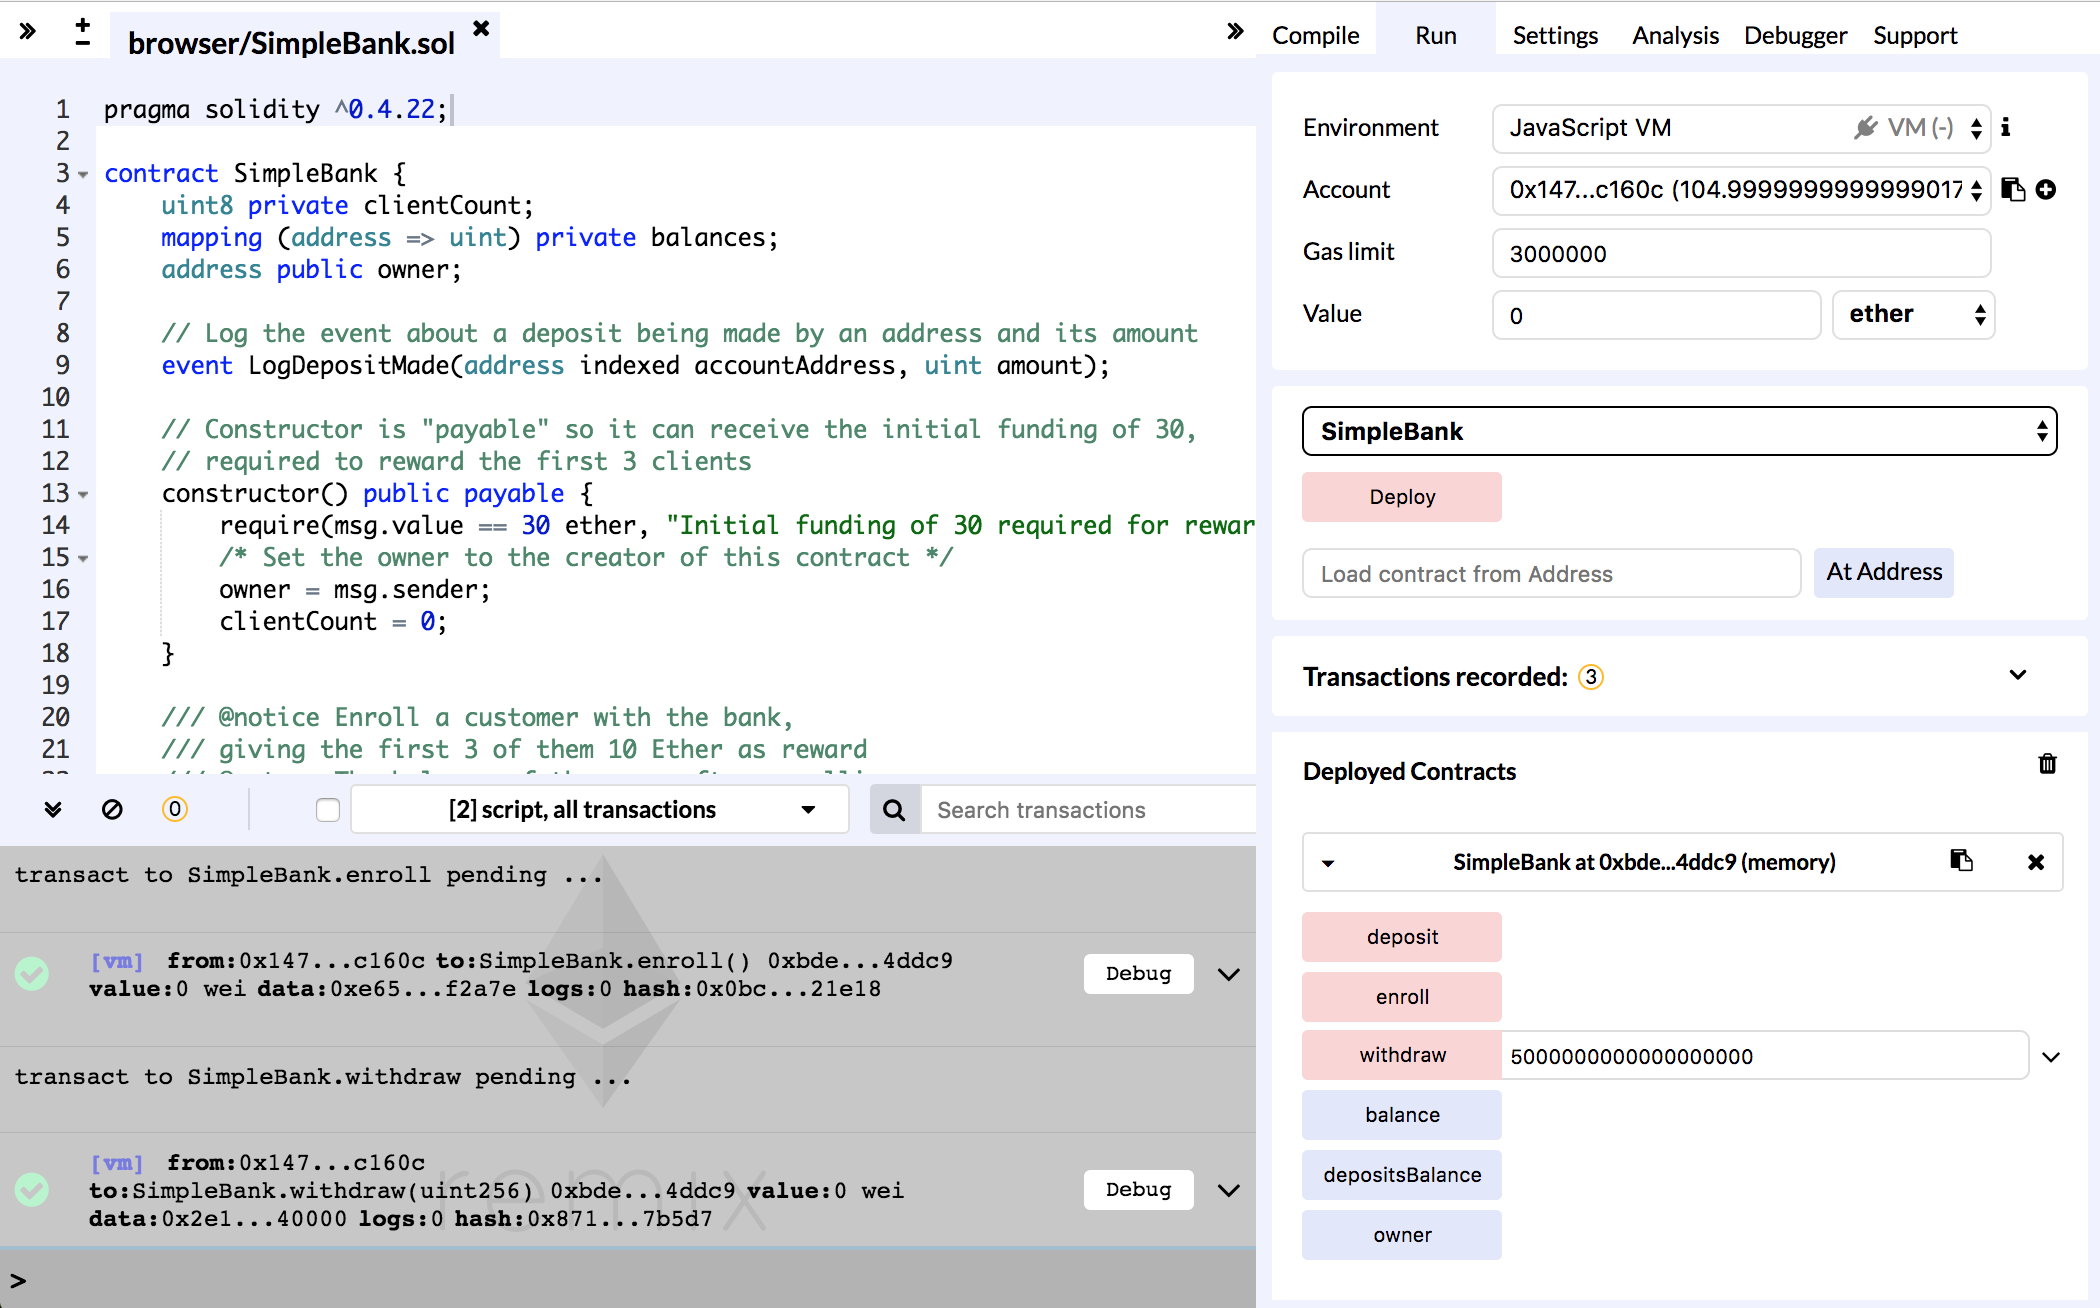Open the ether unit dropdown
Viewport: 2100px width, 1308px height.
click(1913, 315)
